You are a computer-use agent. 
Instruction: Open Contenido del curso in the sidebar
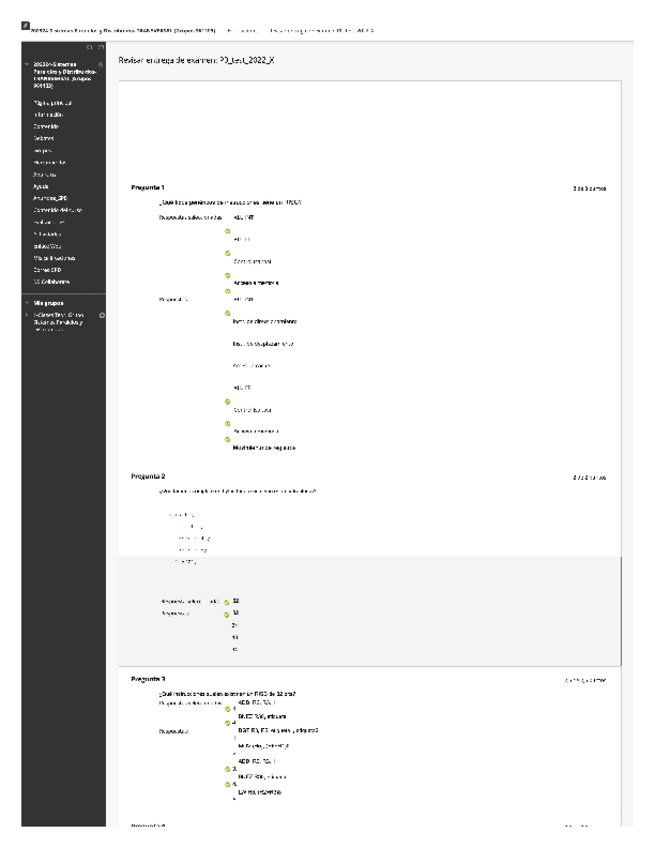tap(57, 210)
